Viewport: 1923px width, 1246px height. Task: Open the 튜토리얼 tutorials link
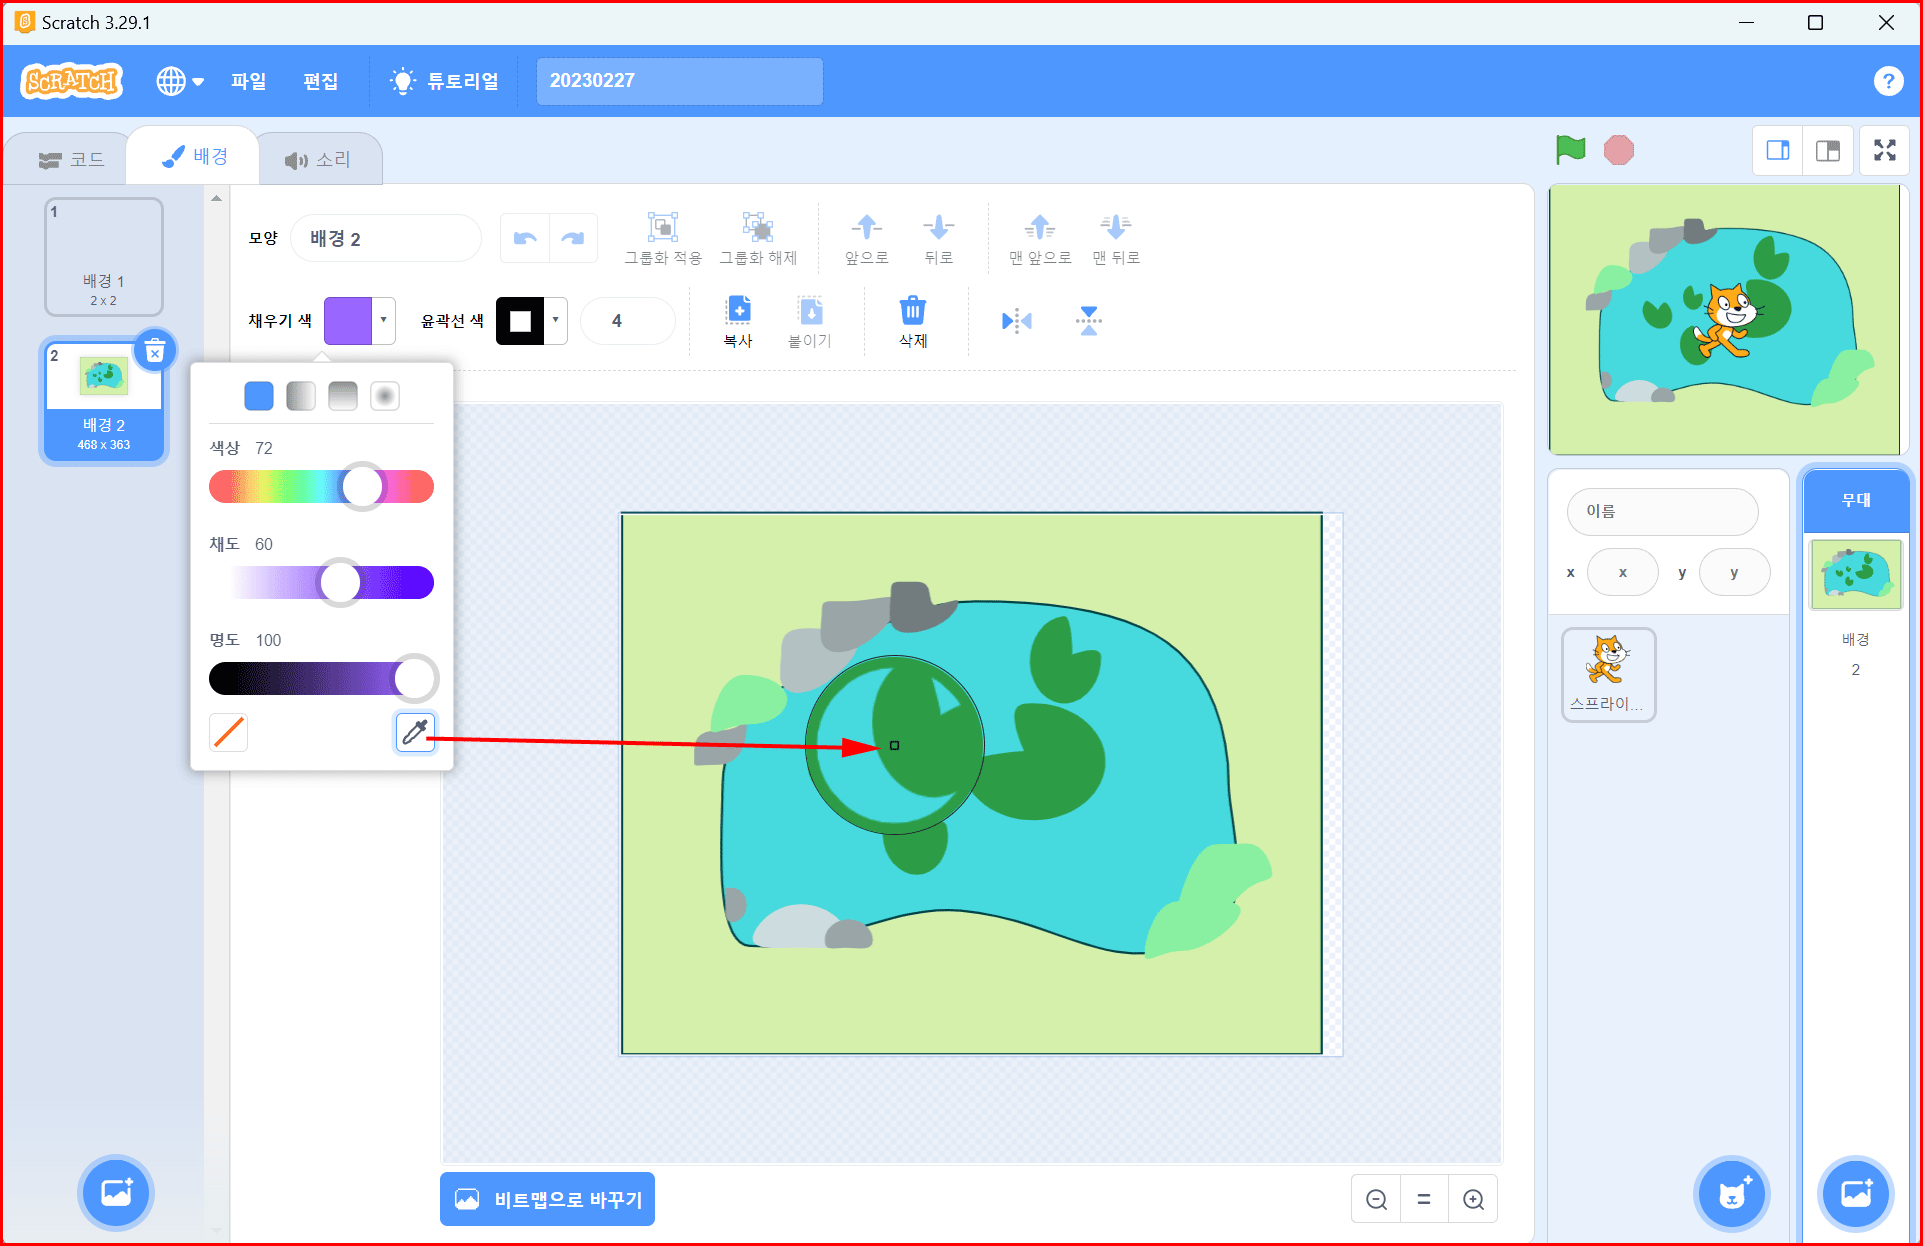[x=446, y=81]
